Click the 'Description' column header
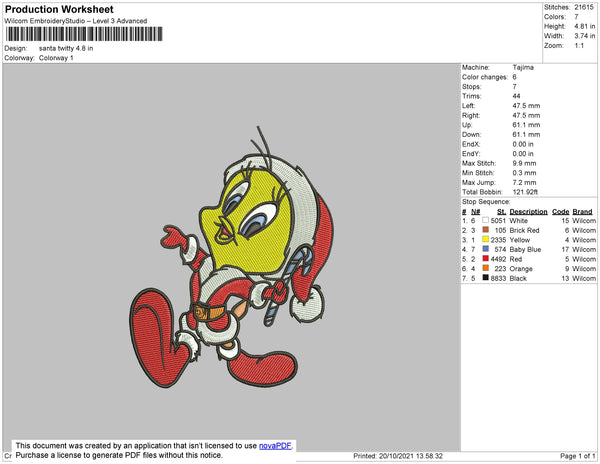Image resolution: width=600 pixels, height=464 pixels. click(528, 212)
